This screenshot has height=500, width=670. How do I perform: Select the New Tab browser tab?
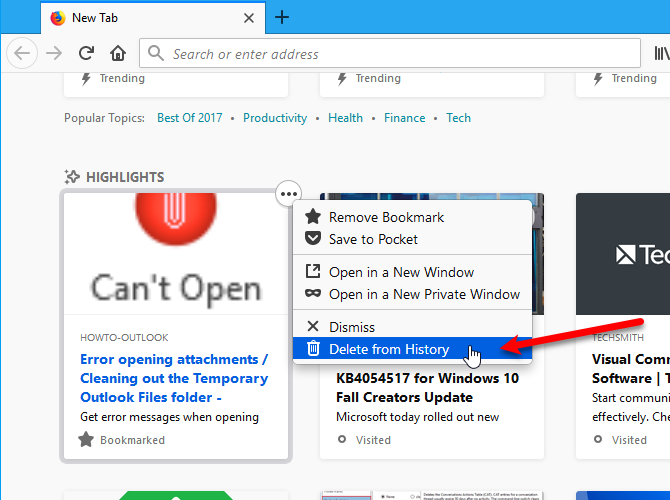153,18
